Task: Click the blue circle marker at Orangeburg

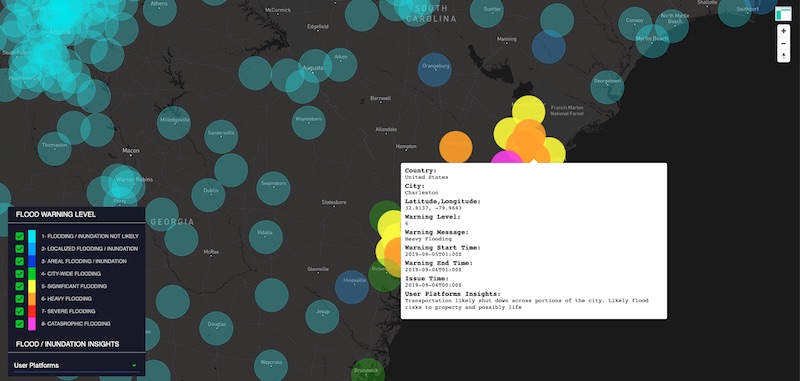Action: point(434,69)
